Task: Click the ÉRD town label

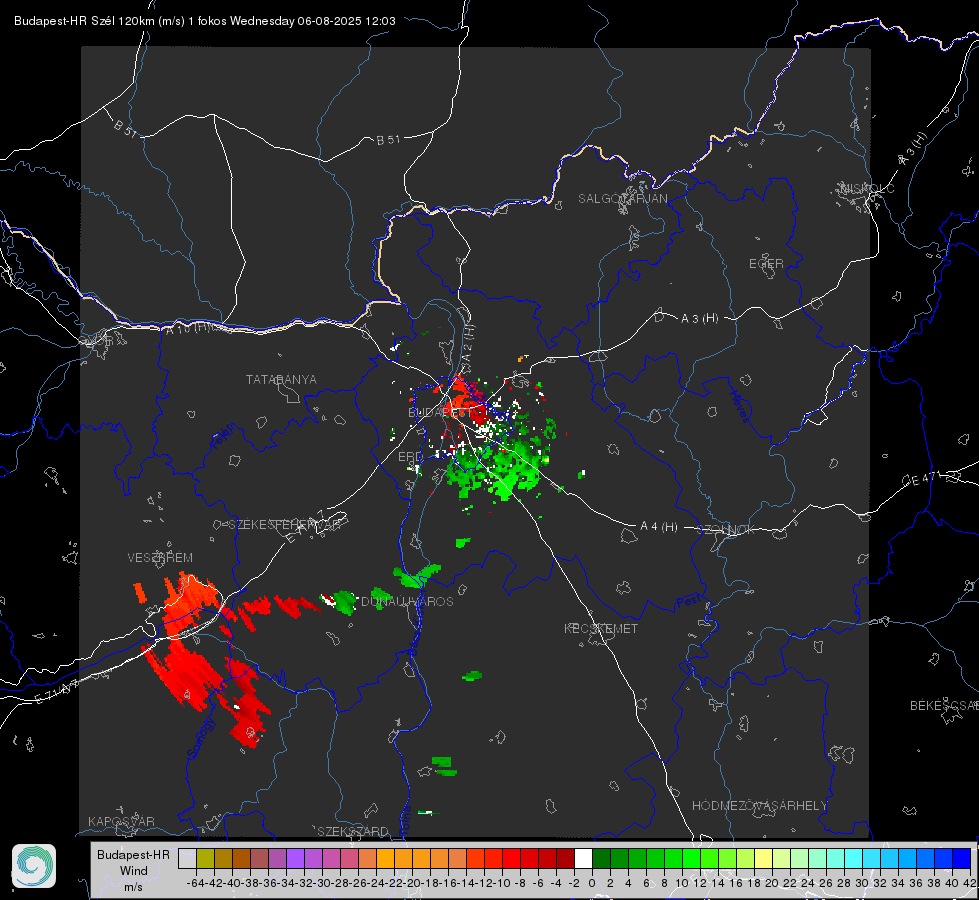Action: (x=410, y=457)
